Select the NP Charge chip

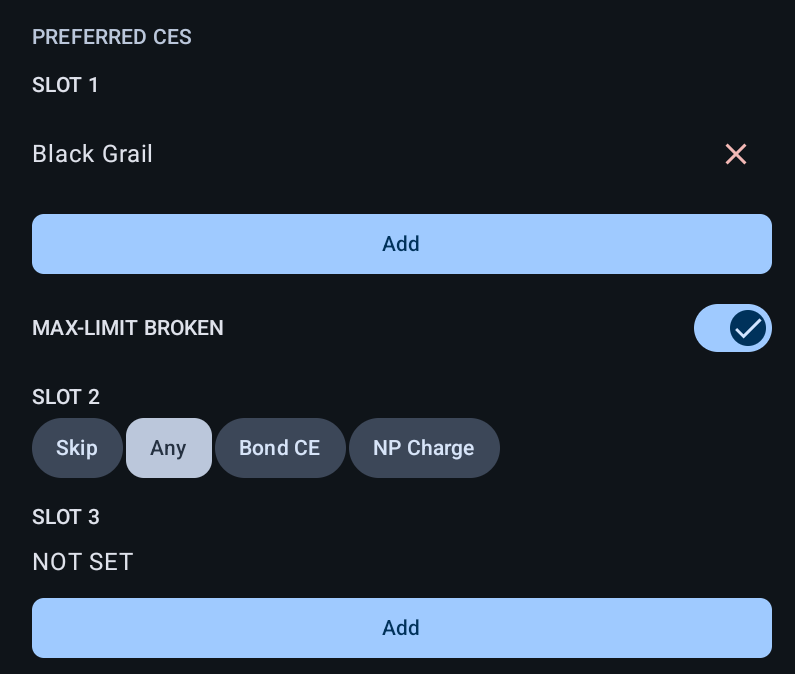[423, 448]
